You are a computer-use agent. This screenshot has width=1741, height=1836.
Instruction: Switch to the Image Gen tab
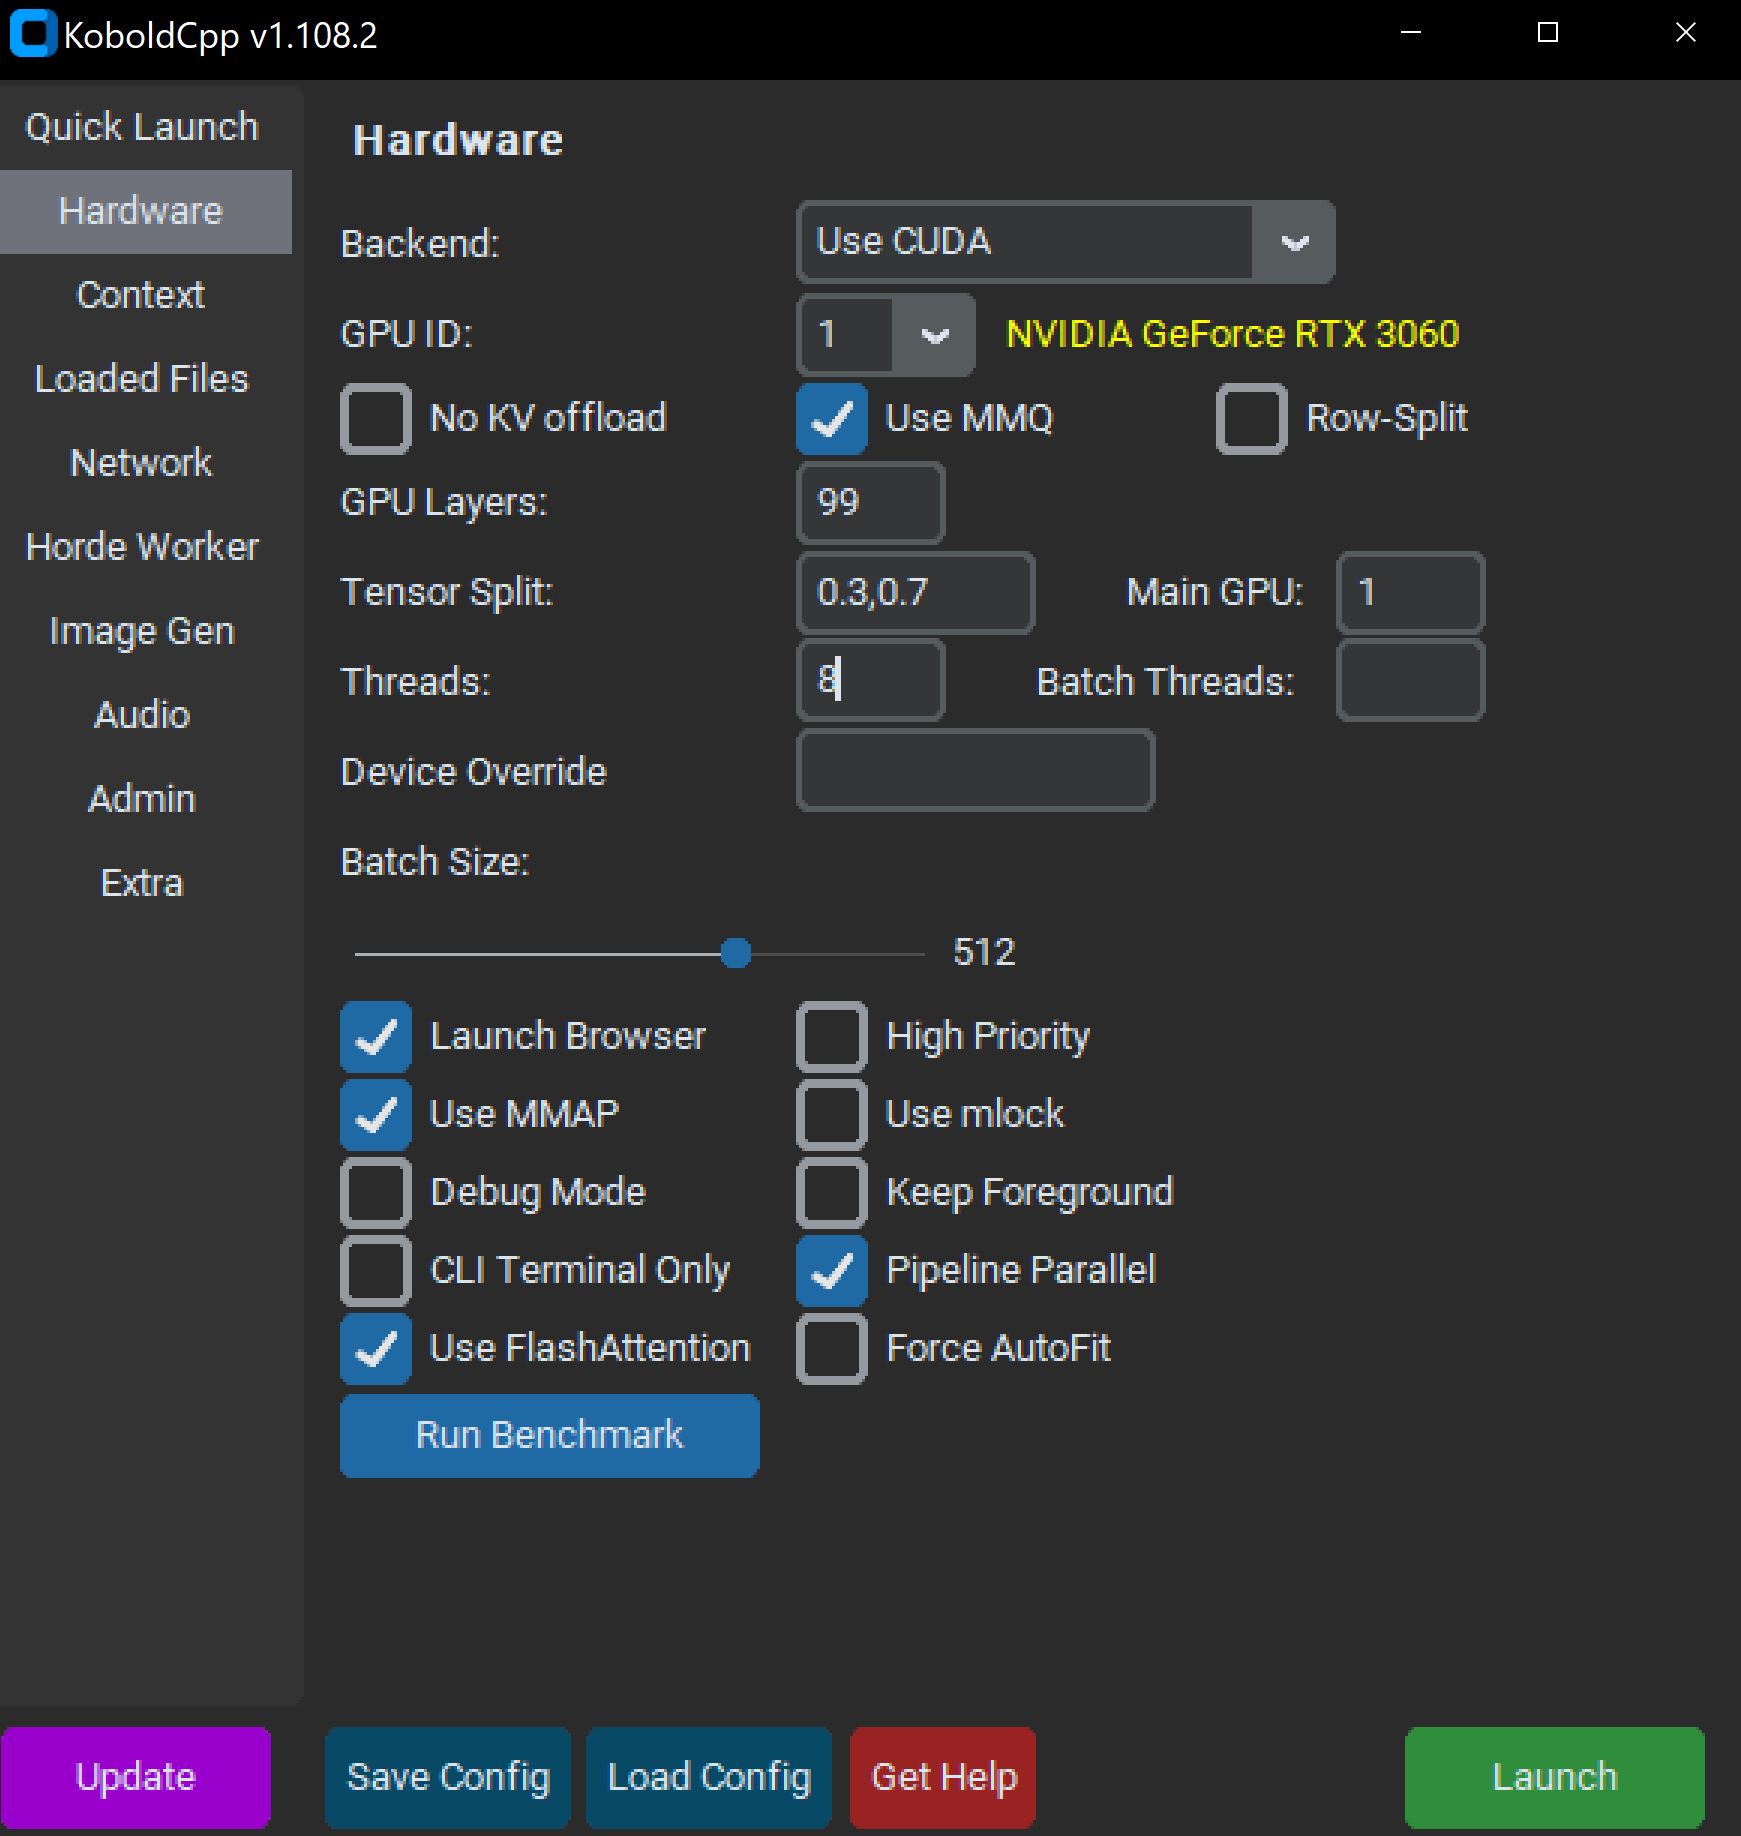[x=142, y=631]
